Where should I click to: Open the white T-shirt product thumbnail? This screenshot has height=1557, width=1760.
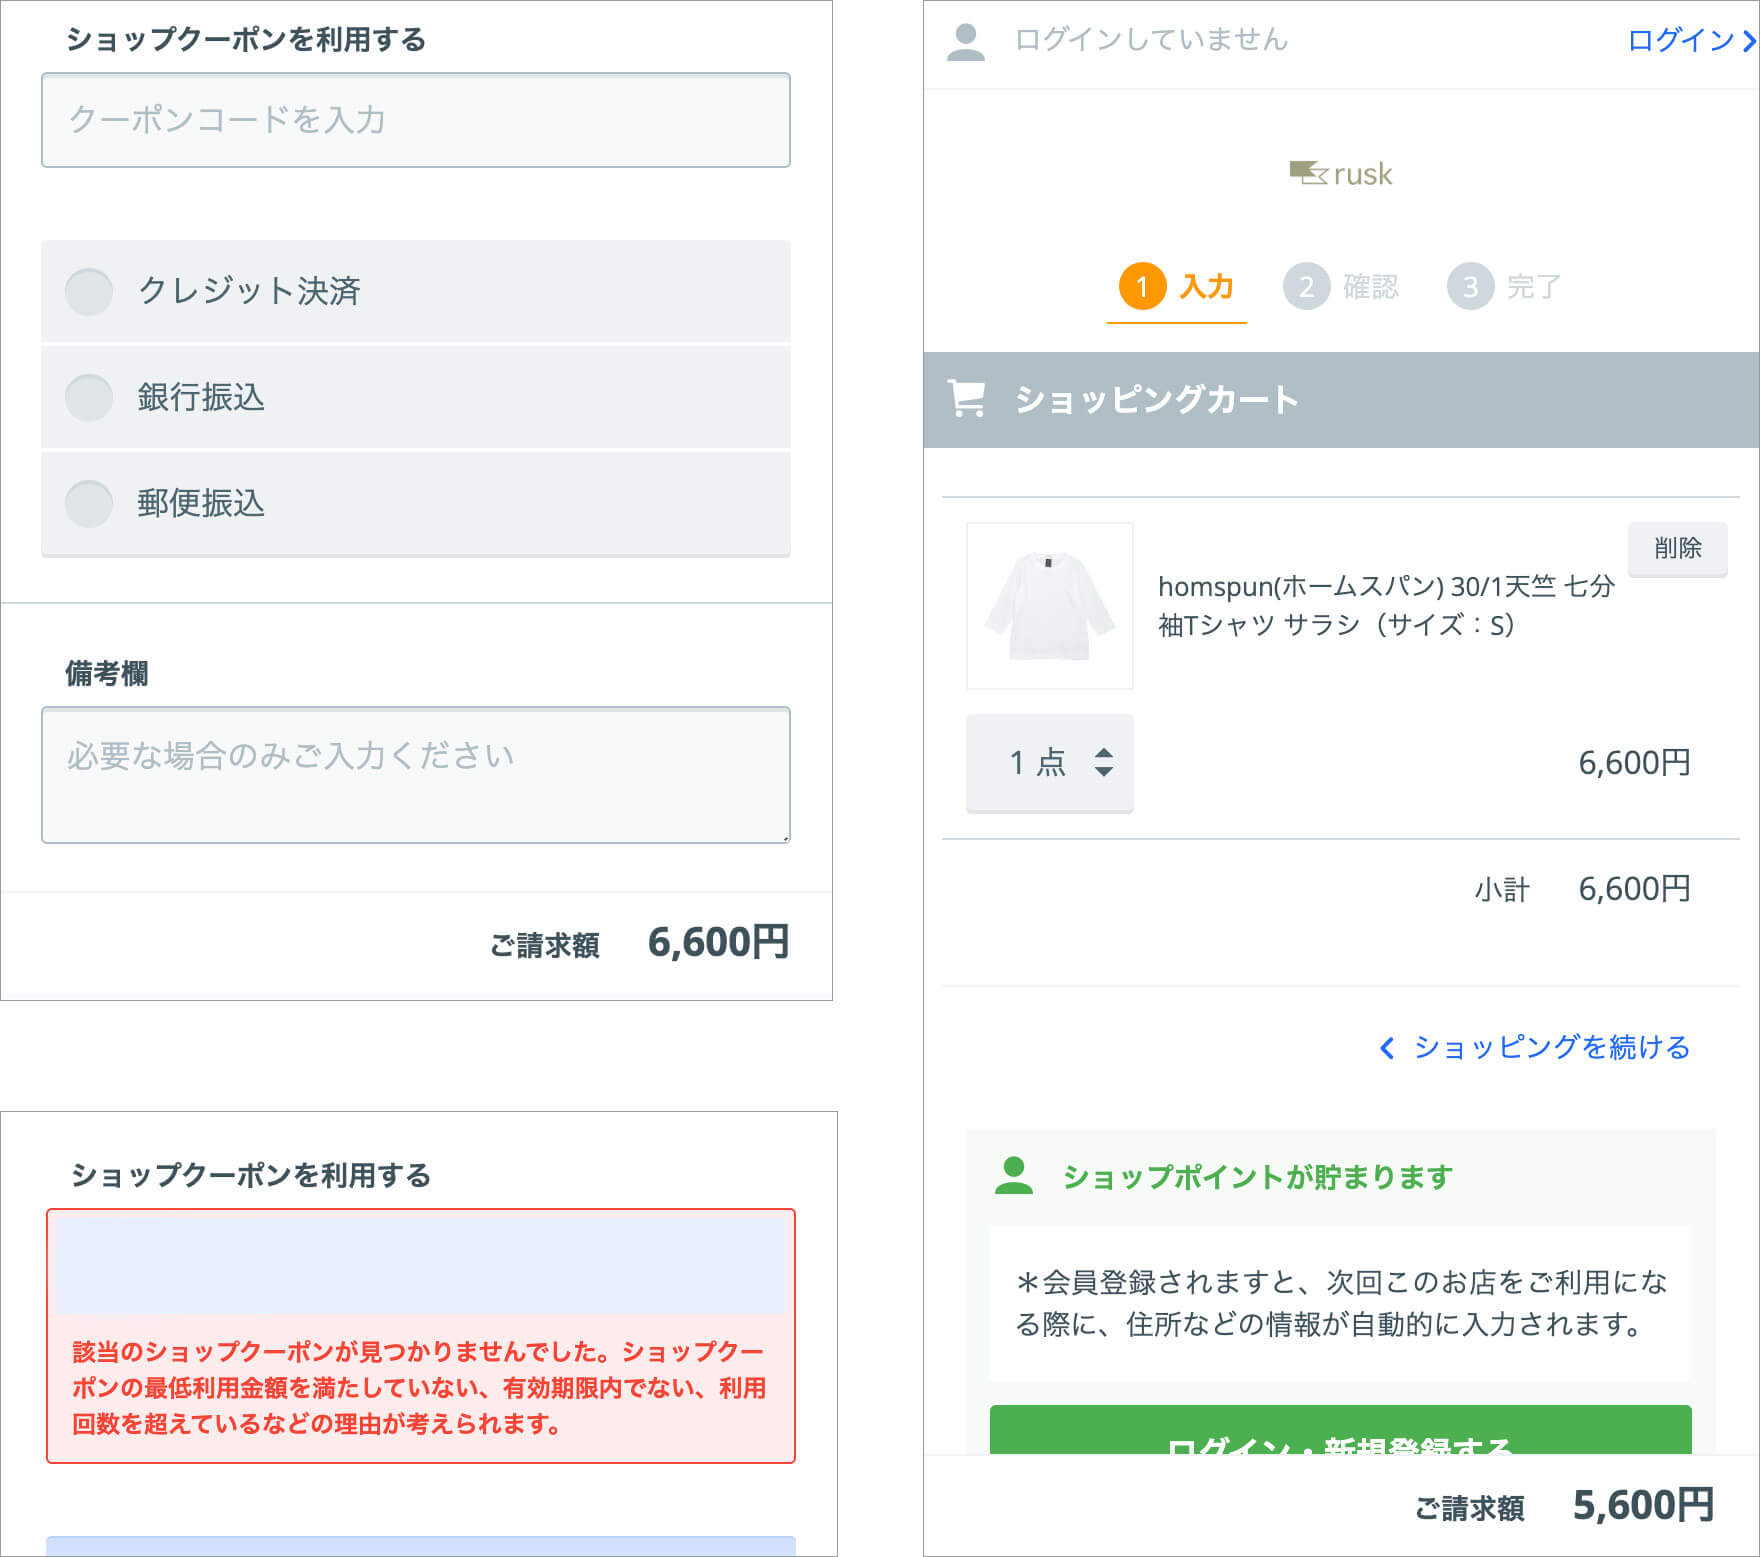click(x=1050, y=606)
